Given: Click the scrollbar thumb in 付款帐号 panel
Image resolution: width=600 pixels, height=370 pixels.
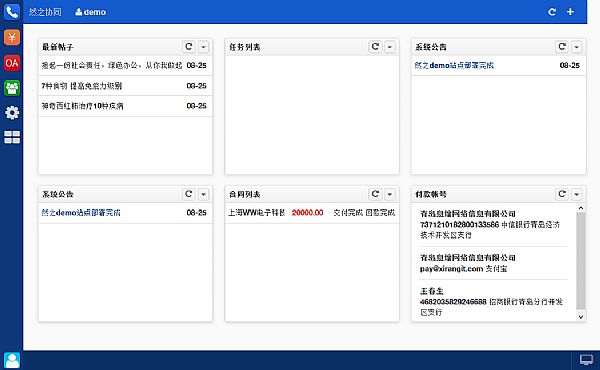Looking at the screenshot, I should pyautogui.click(x=581, y=260).
